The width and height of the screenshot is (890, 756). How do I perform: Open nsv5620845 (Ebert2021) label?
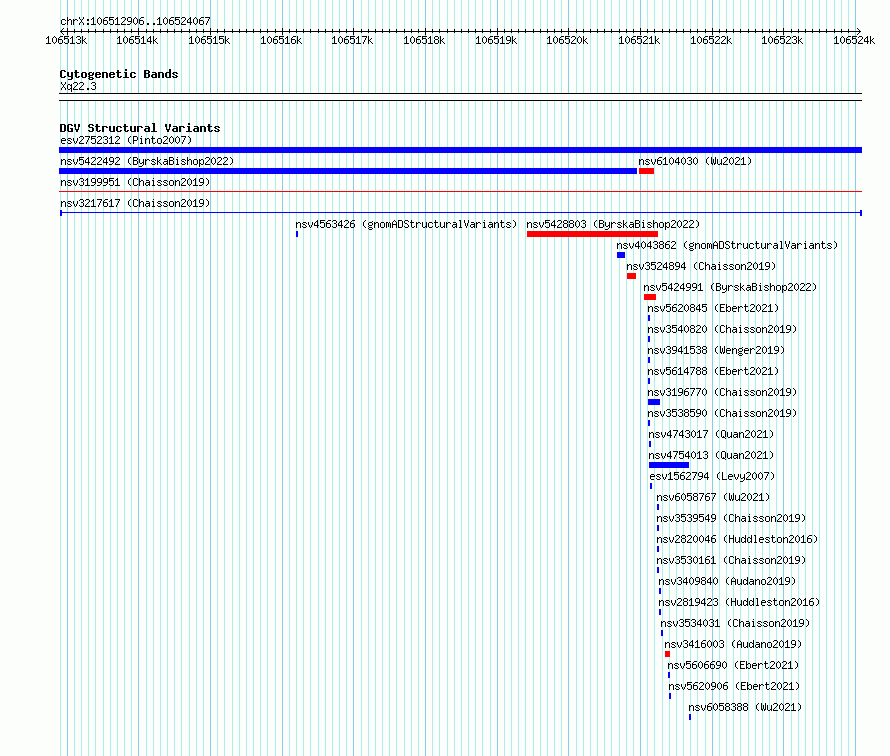pos(713,308)
